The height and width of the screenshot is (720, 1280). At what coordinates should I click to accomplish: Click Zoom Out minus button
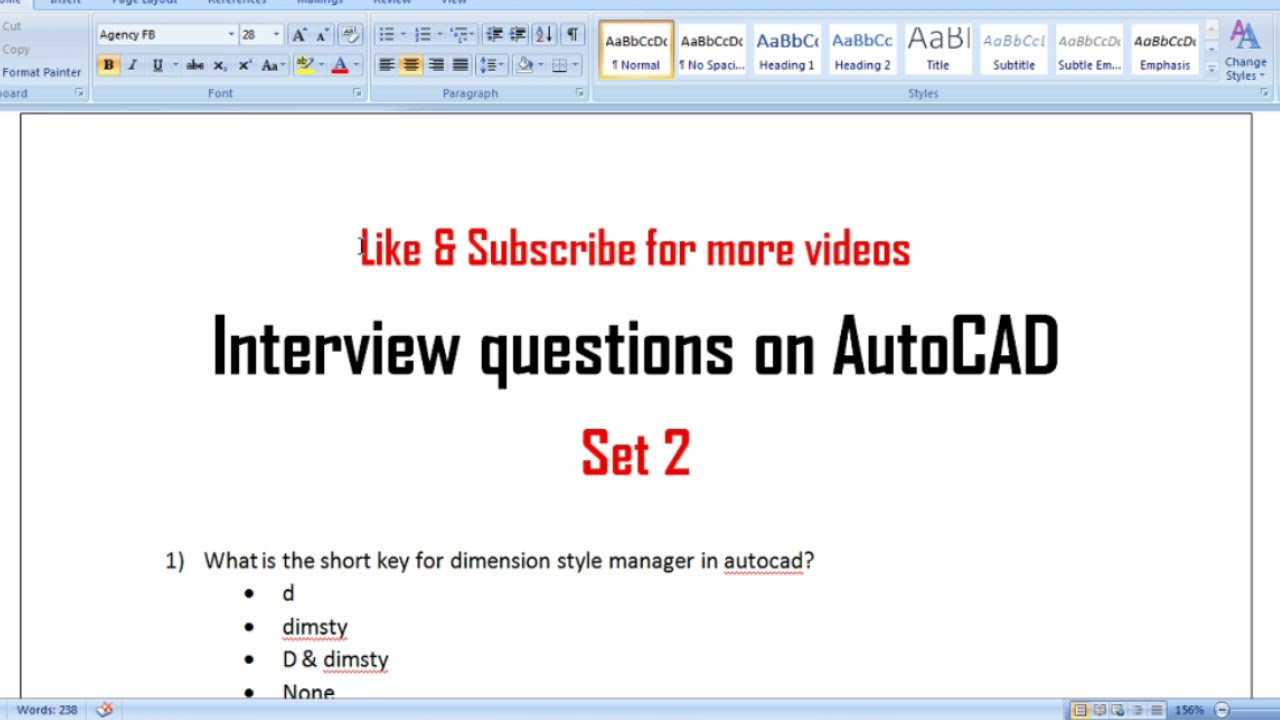click(1222, 710)
